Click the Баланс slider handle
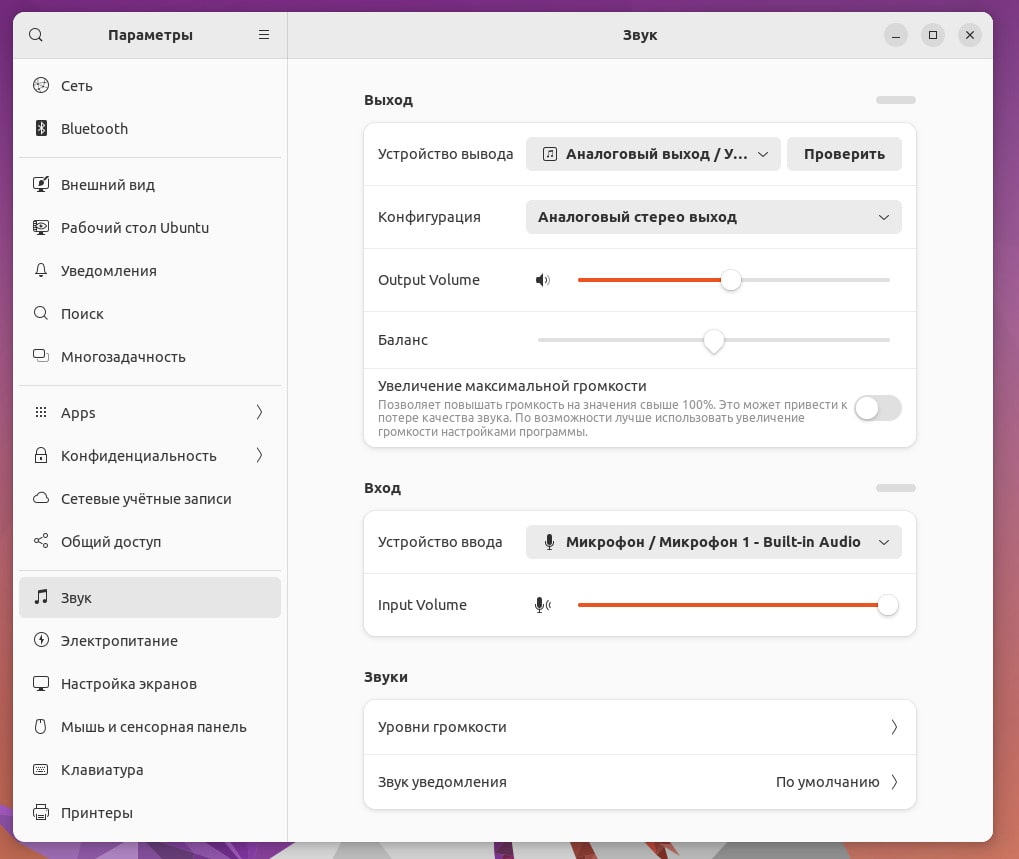This screenshot has width=1019, height=859. pyautogui.click(x=714, y=340)
